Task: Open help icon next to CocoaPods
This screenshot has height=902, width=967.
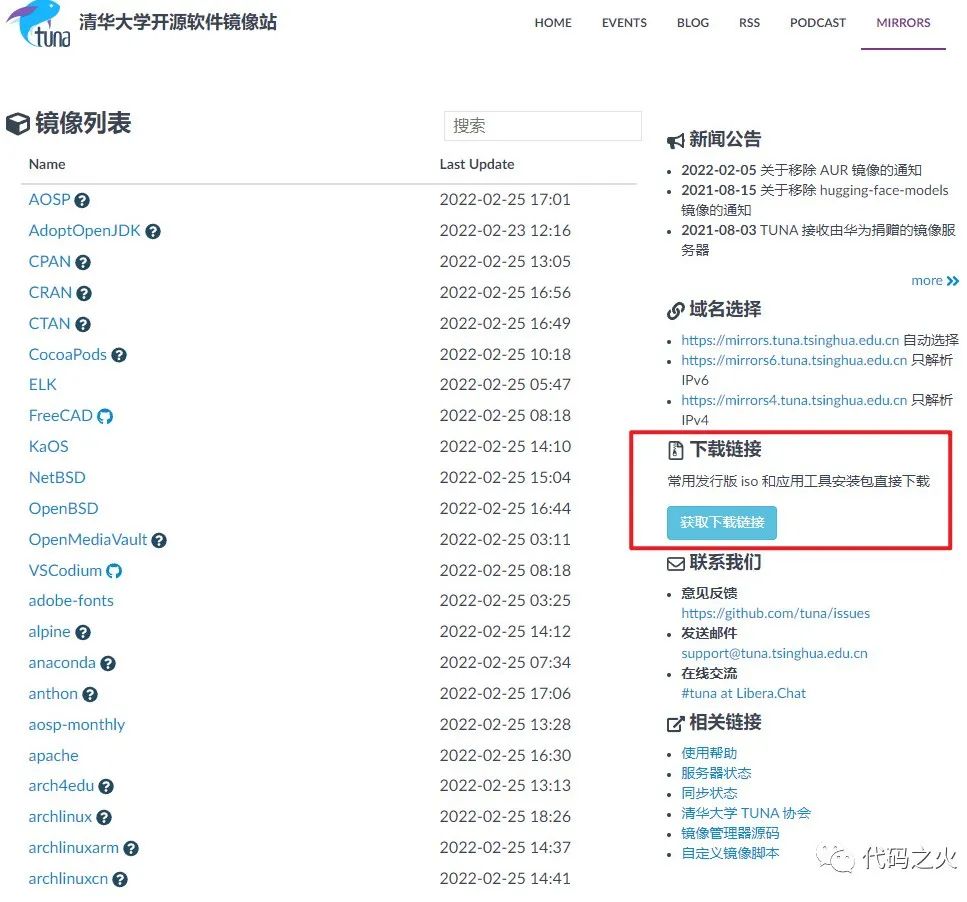Action: click(119, 355)
